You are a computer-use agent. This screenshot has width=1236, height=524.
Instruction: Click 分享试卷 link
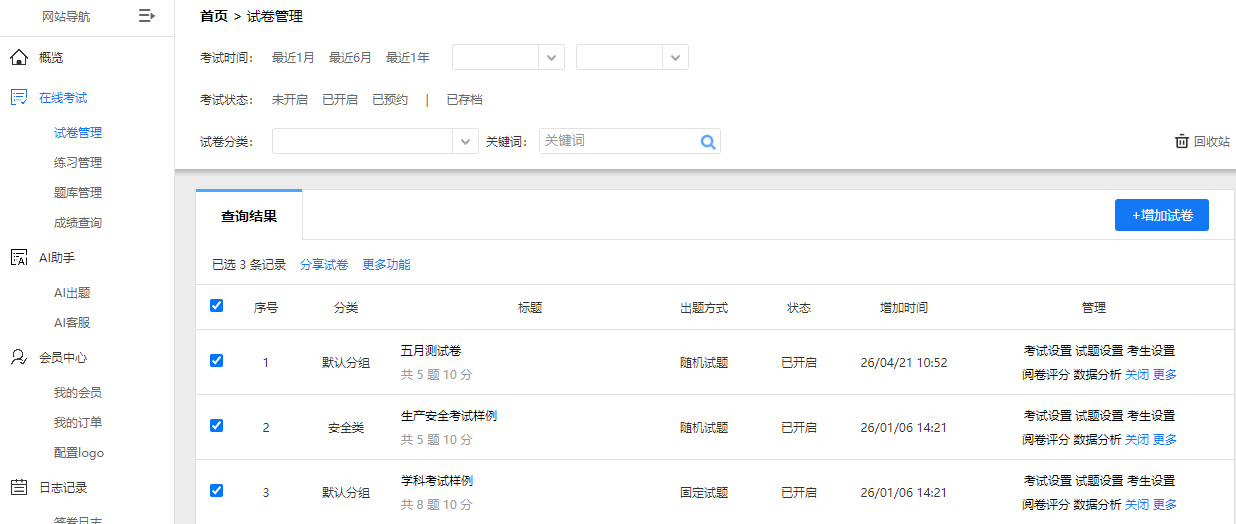(324, 265)
